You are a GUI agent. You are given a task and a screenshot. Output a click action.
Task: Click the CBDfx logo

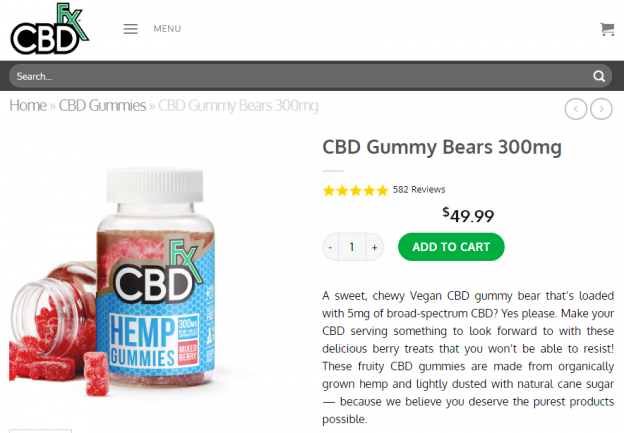50,28
